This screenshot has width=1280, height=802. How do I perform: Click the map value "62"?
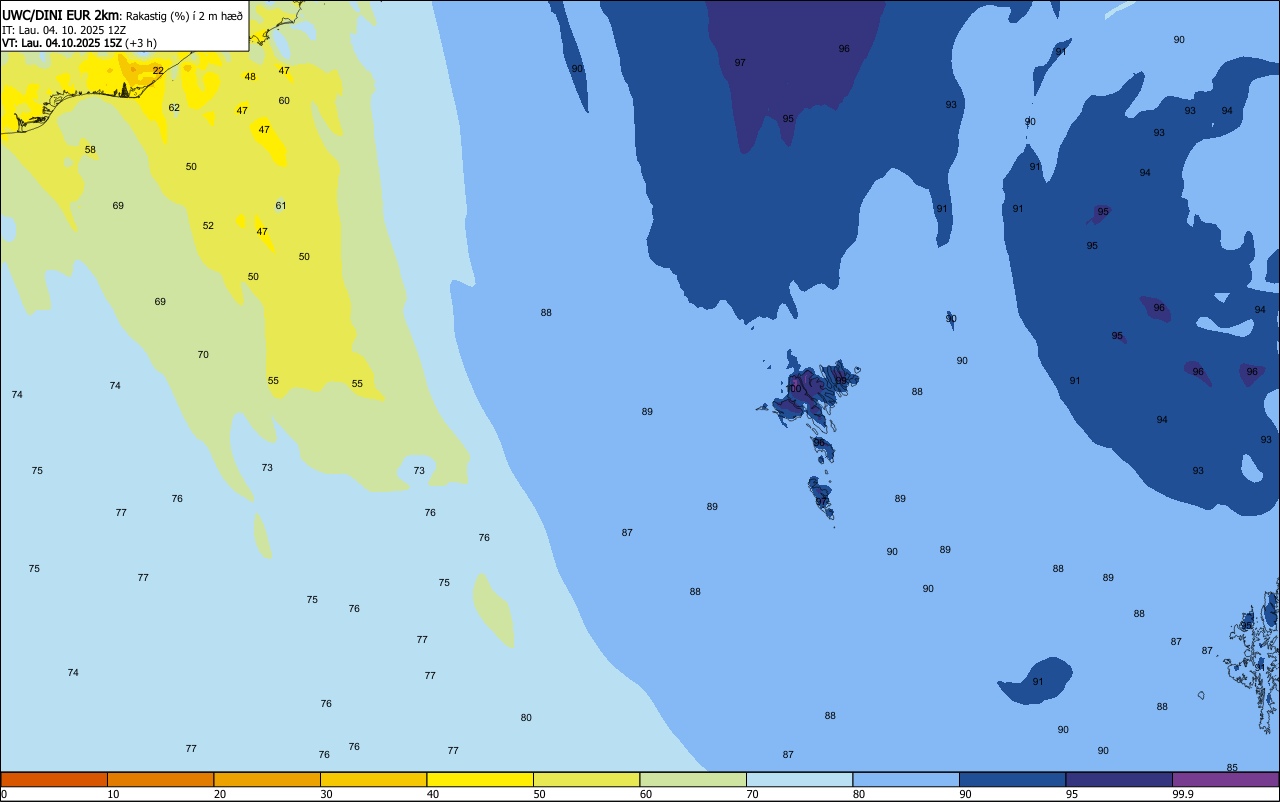pos(174,108)
